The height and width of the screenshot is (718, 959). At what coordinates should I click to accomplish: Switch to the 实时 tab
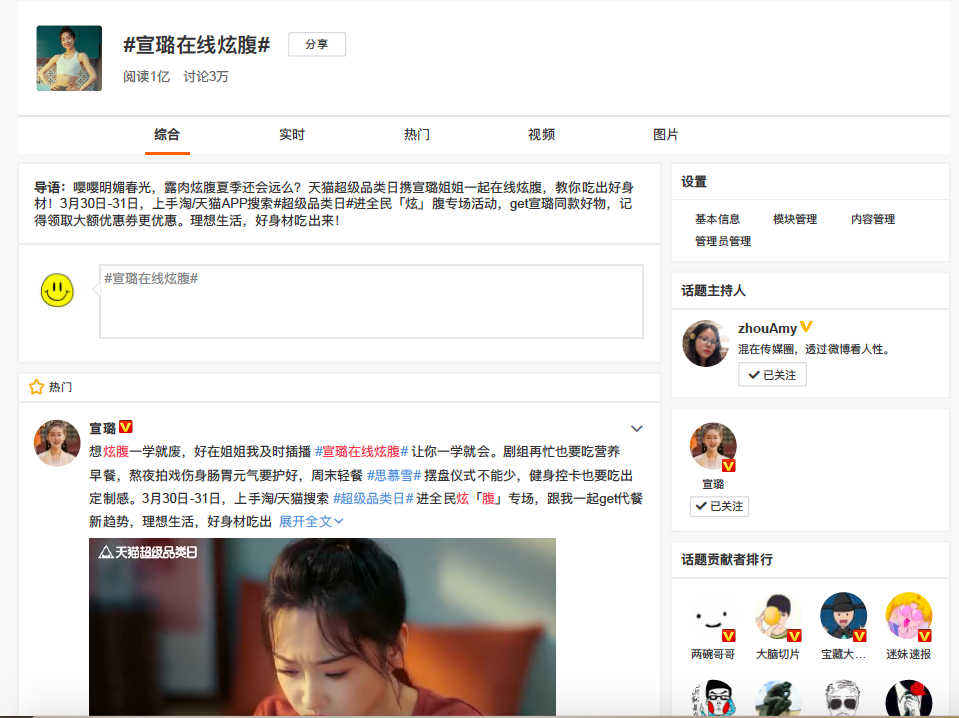tap(292, 135)
